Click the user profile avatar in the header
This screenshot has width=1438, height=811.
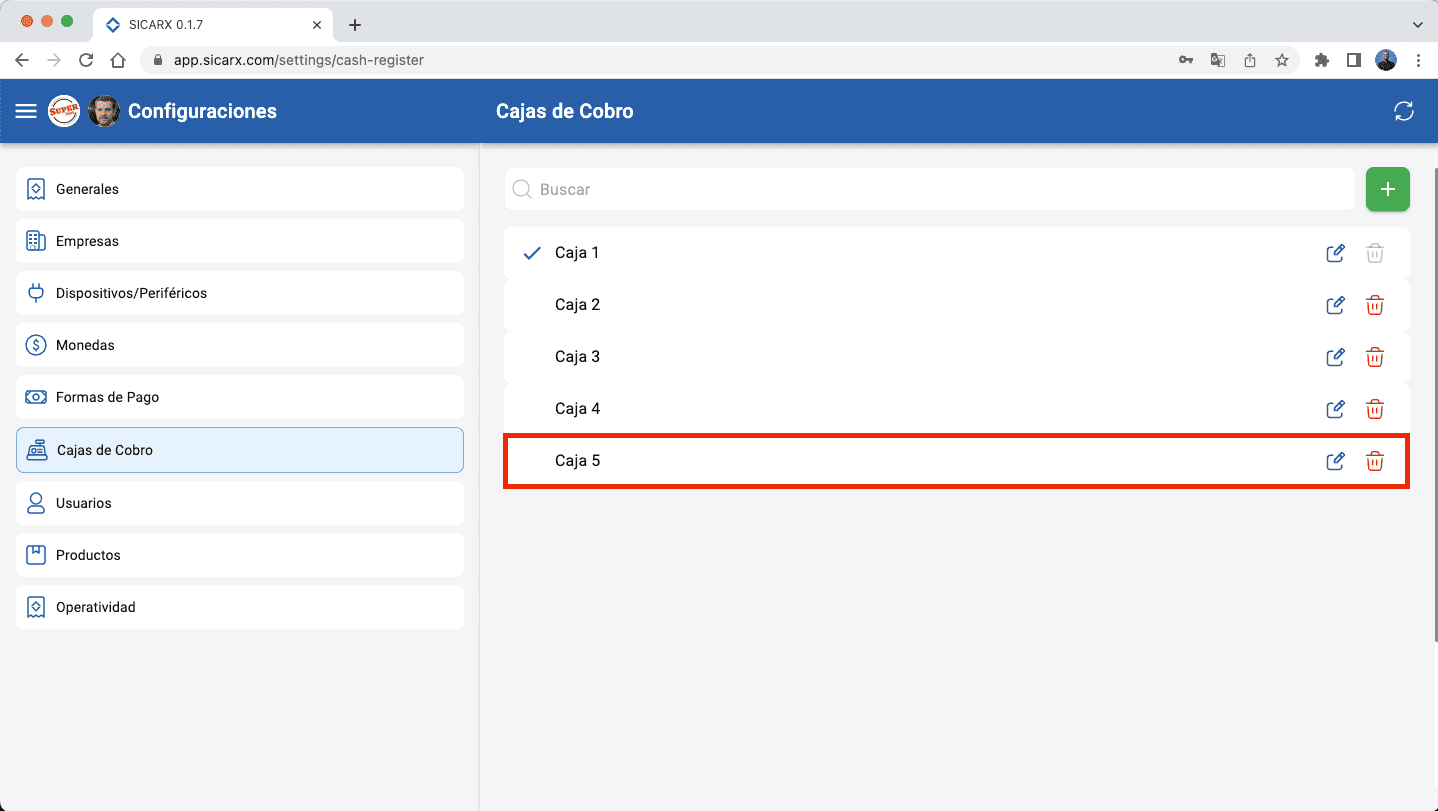tap(104, 111)
